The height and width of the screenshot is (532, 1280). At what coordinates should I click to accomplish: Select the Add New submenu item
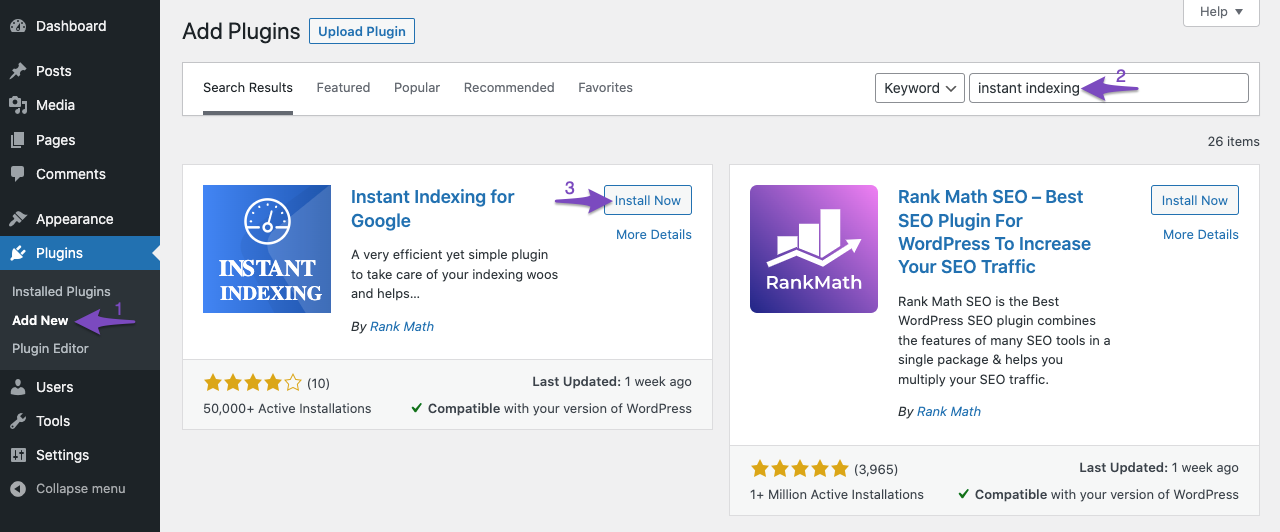pos(40,320)
